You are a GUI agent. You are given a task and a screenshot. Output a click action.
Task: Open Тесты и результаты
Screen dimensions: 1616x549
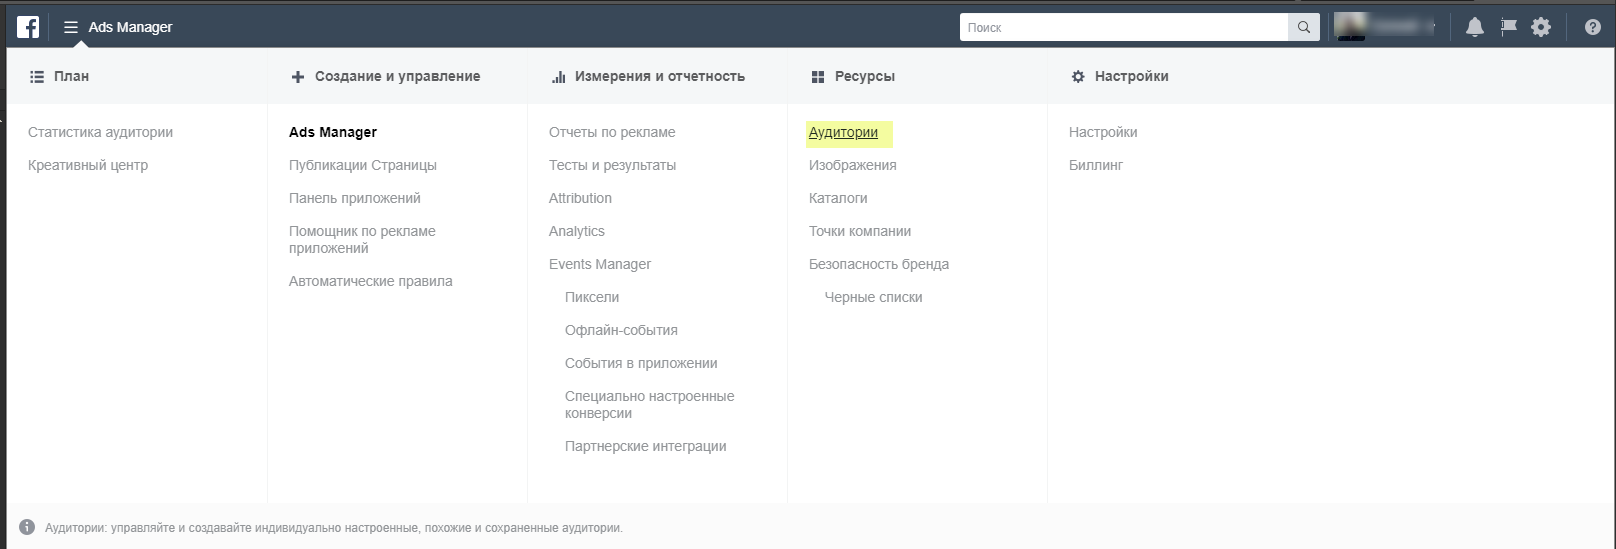(x=612, y=165)
